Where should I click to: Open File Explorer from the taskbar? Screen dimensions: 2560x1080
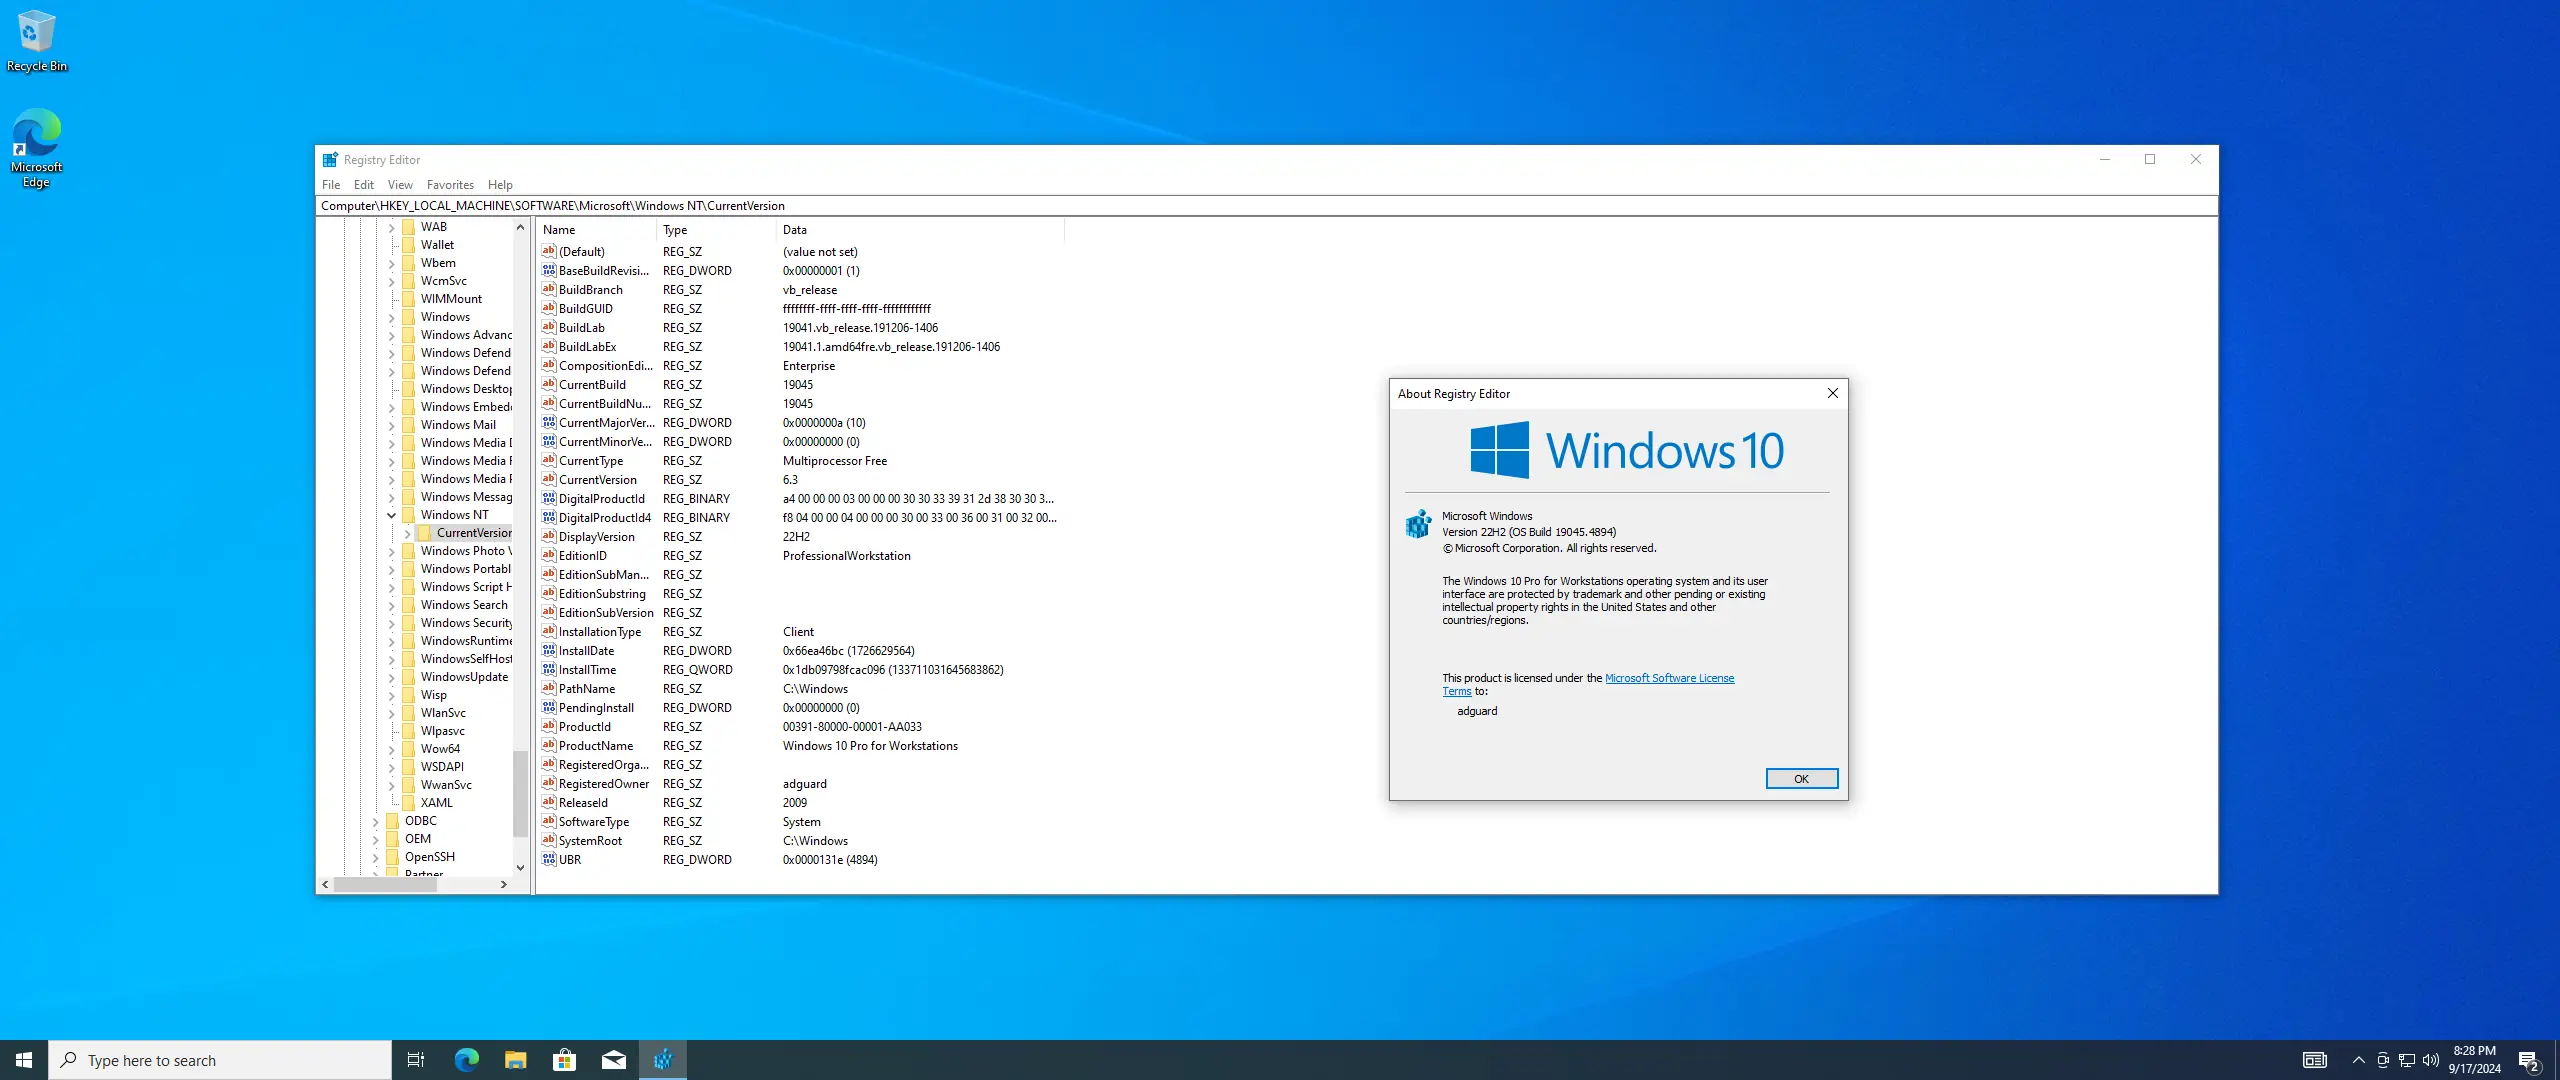(x=515, y=1060)
